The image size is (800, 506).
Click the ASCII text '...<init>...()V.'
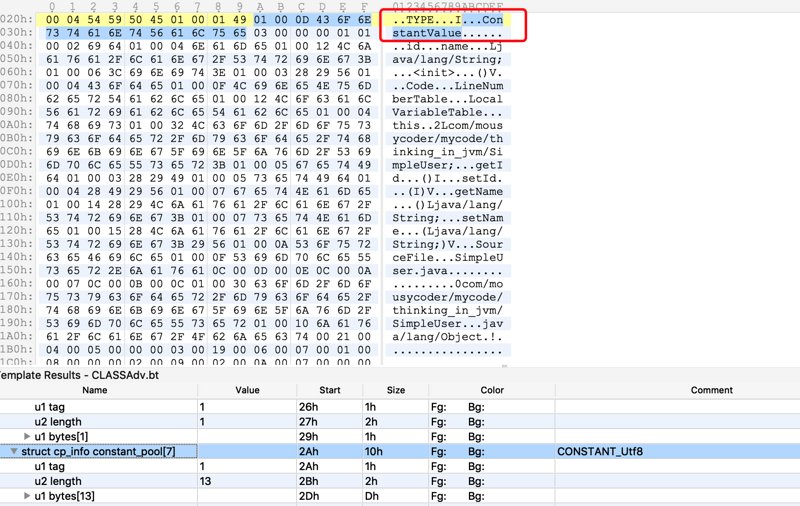click(447, 72)
